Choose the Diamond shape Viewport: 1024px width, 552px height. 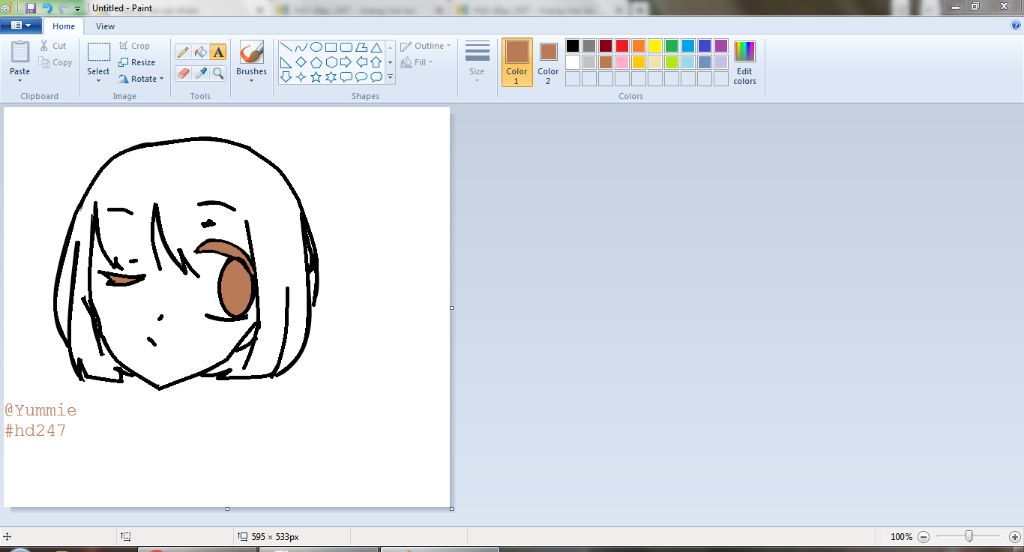pyautogui.click(x=300, y=62)
